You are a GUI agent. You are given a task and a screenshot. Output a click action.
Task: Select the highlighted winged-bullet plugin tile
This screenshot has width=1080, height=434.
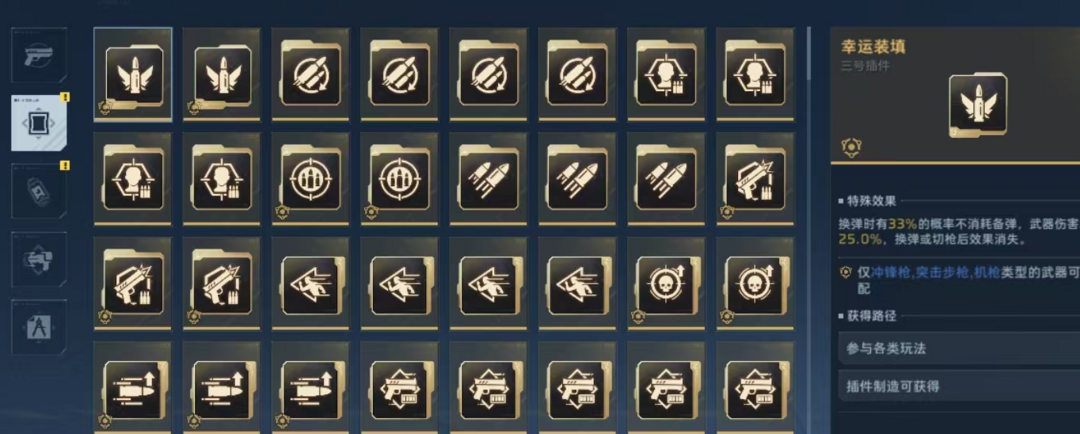(x=133, y=74)
